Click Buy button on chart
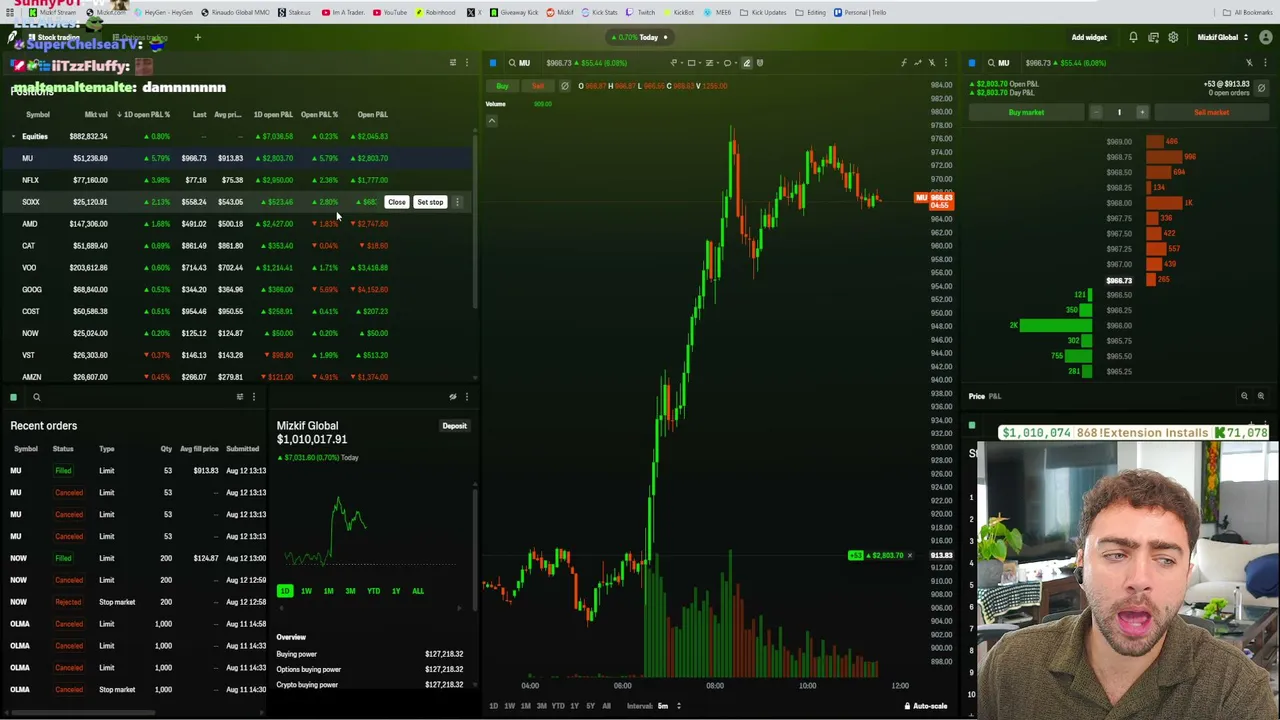Screen dimensions: 1280x720 [502, 86]
